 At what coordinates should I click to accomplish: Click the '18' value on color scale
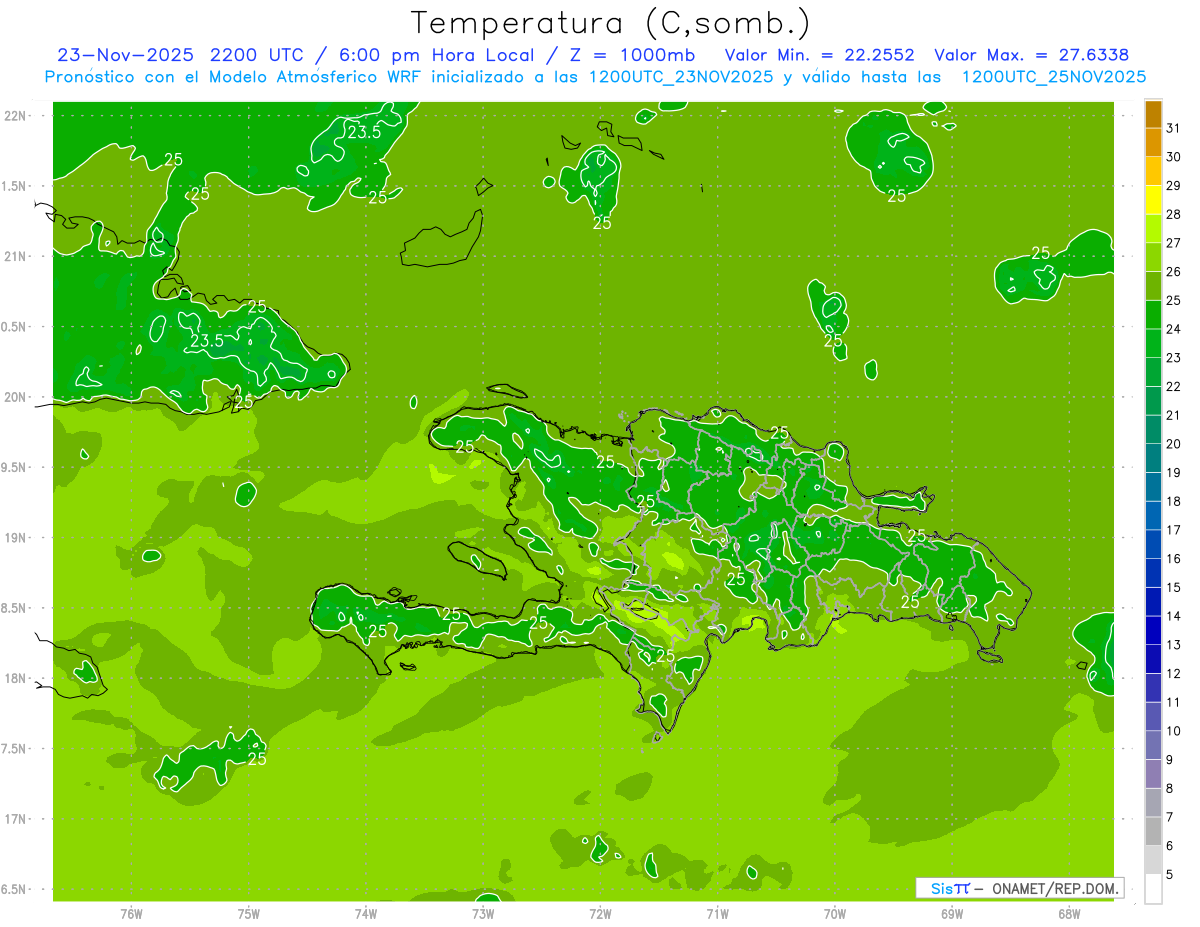(x=1174, y=501)
